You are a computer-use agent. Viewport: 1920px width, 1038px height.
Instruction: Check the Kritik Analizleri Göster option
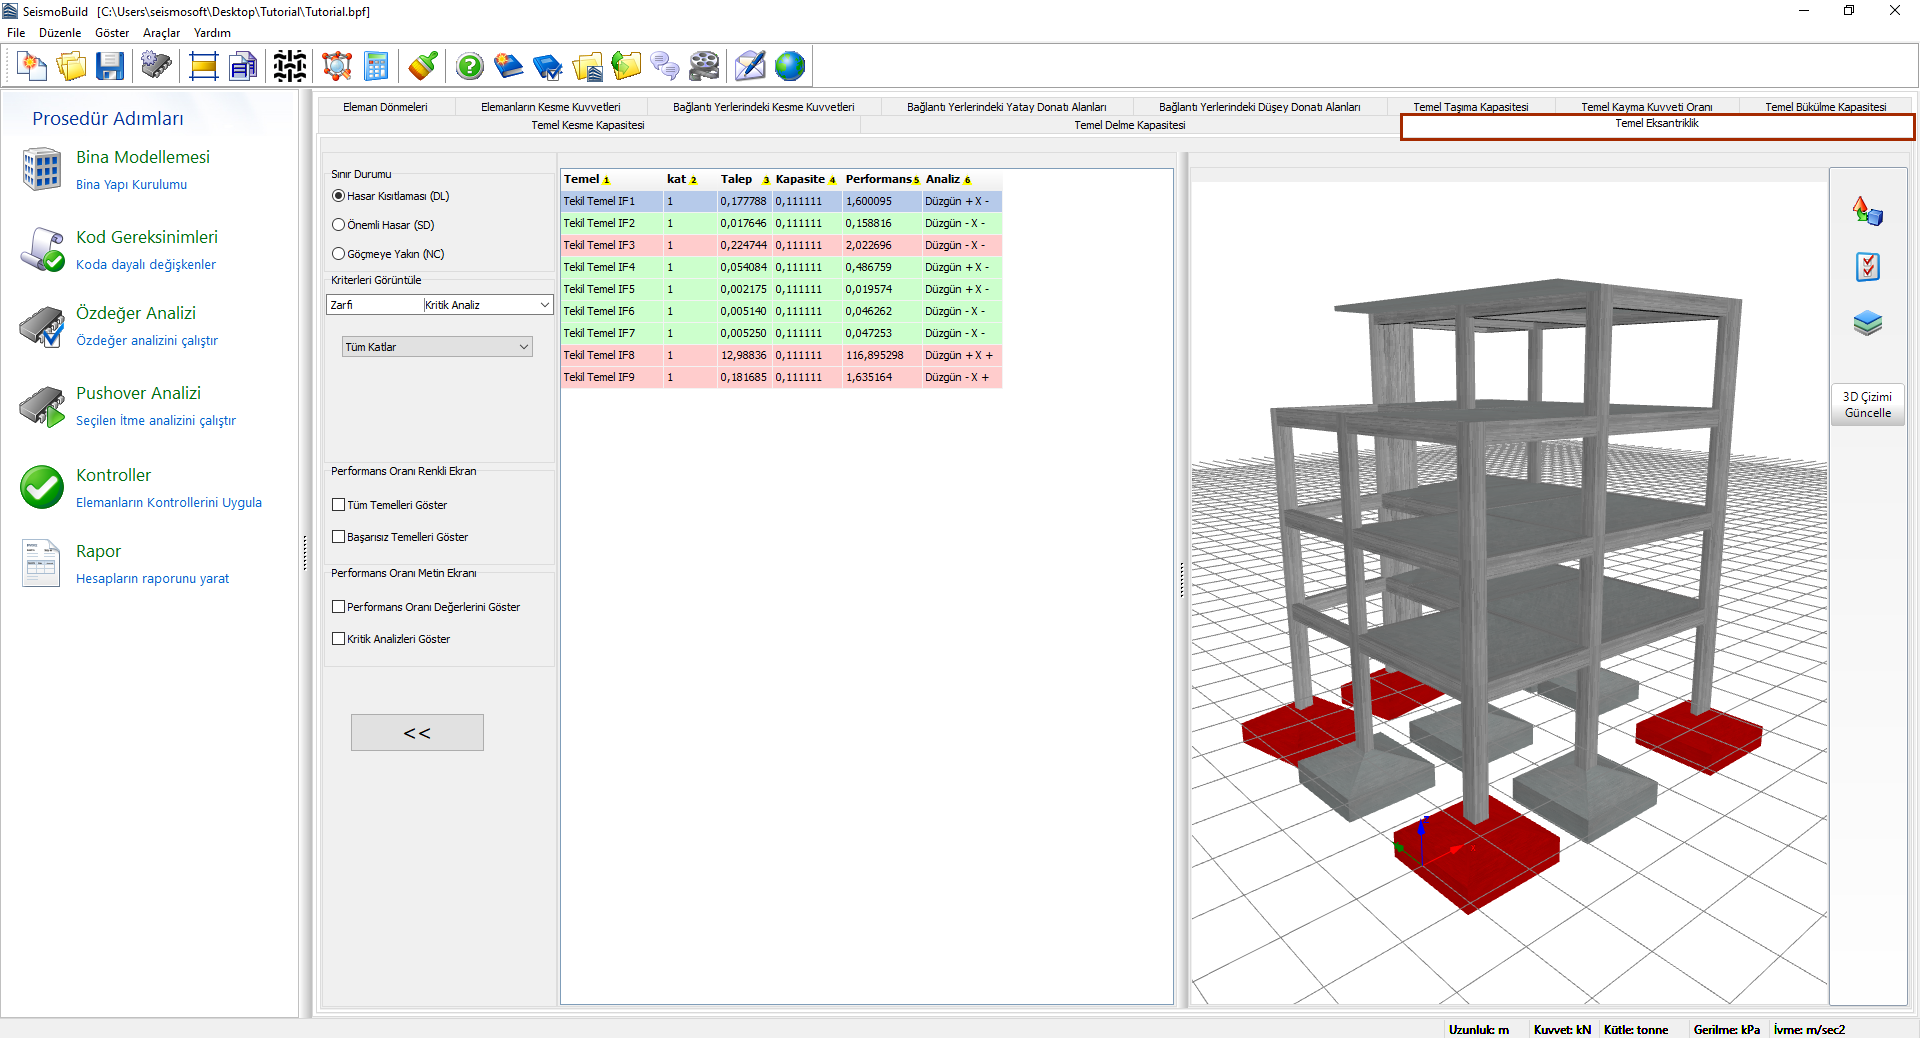(339, 639)
